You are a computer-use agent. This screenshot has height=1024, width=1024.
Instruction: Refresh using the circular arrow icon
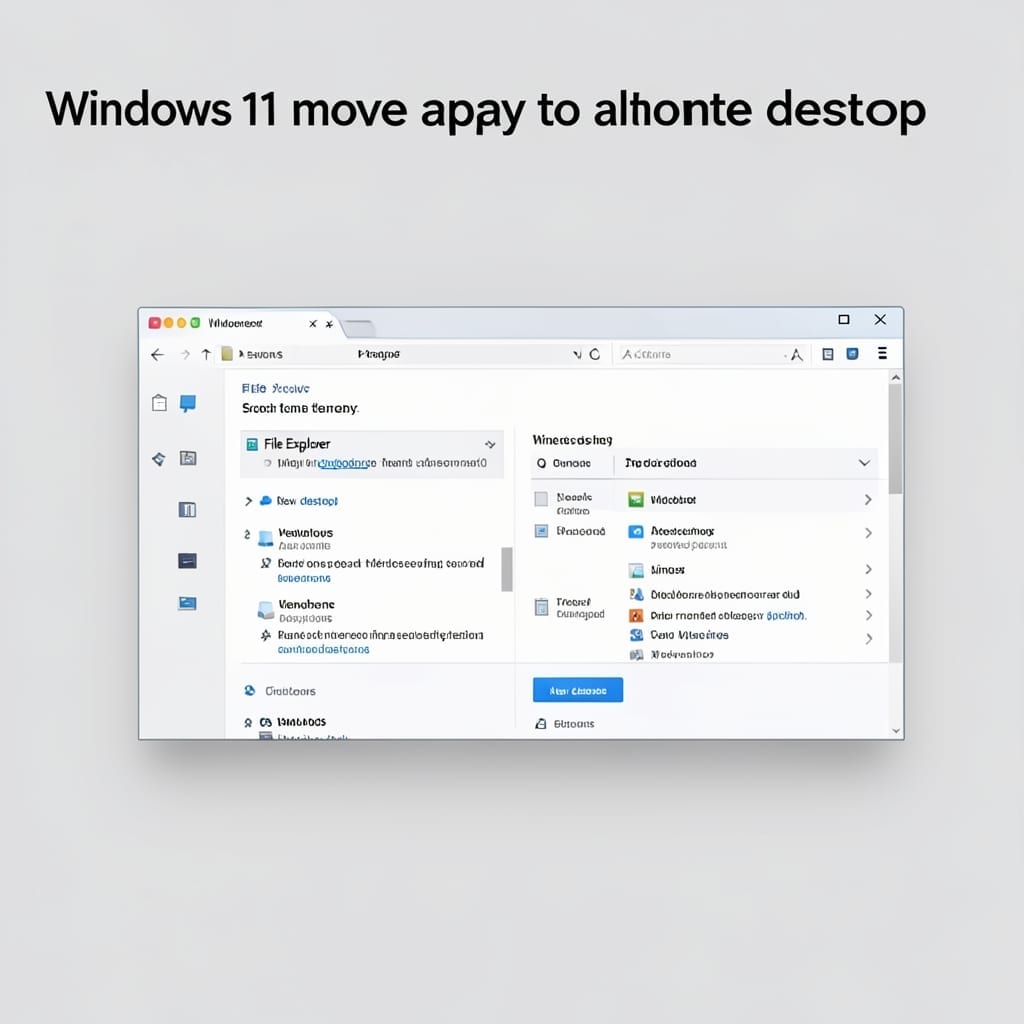tap(595, 354)
